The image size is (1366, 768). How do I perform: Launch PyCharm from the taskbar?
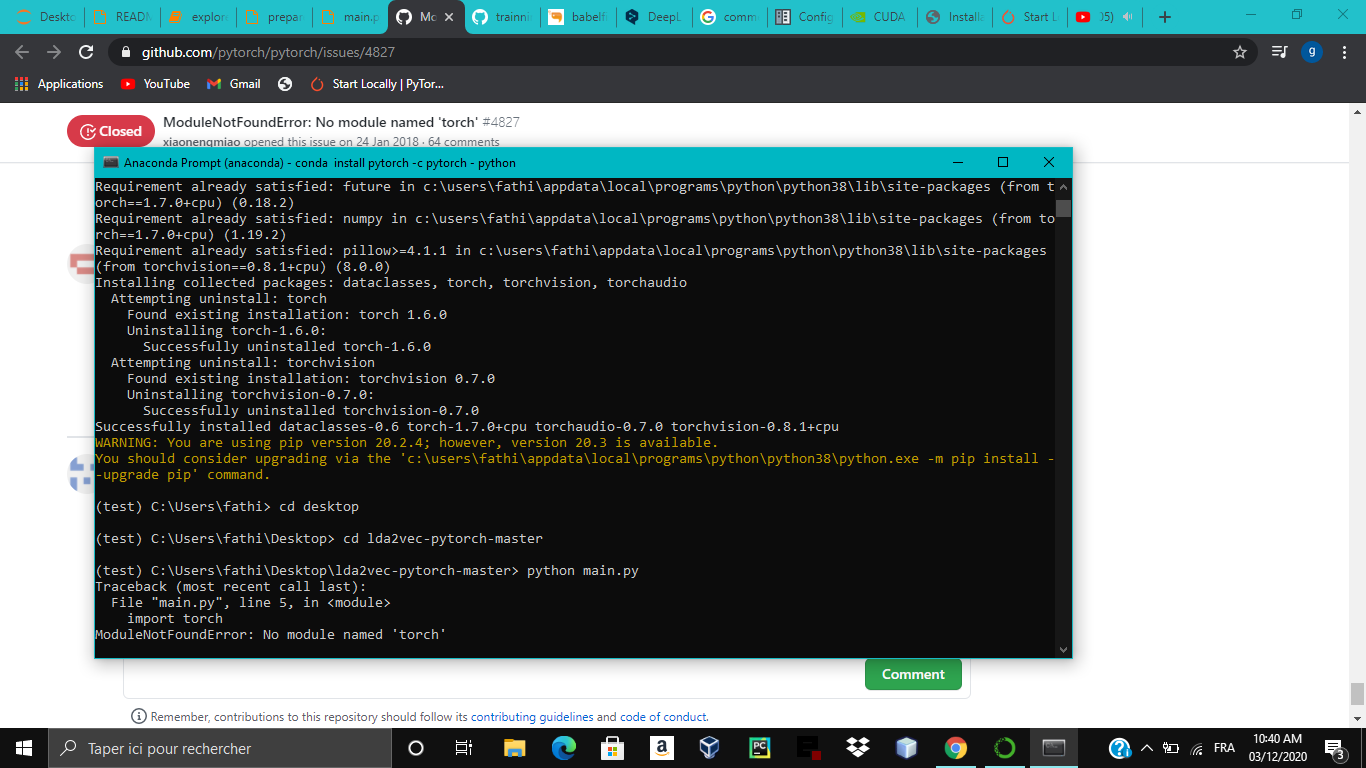pyautogui.click(x=759, y=747)
